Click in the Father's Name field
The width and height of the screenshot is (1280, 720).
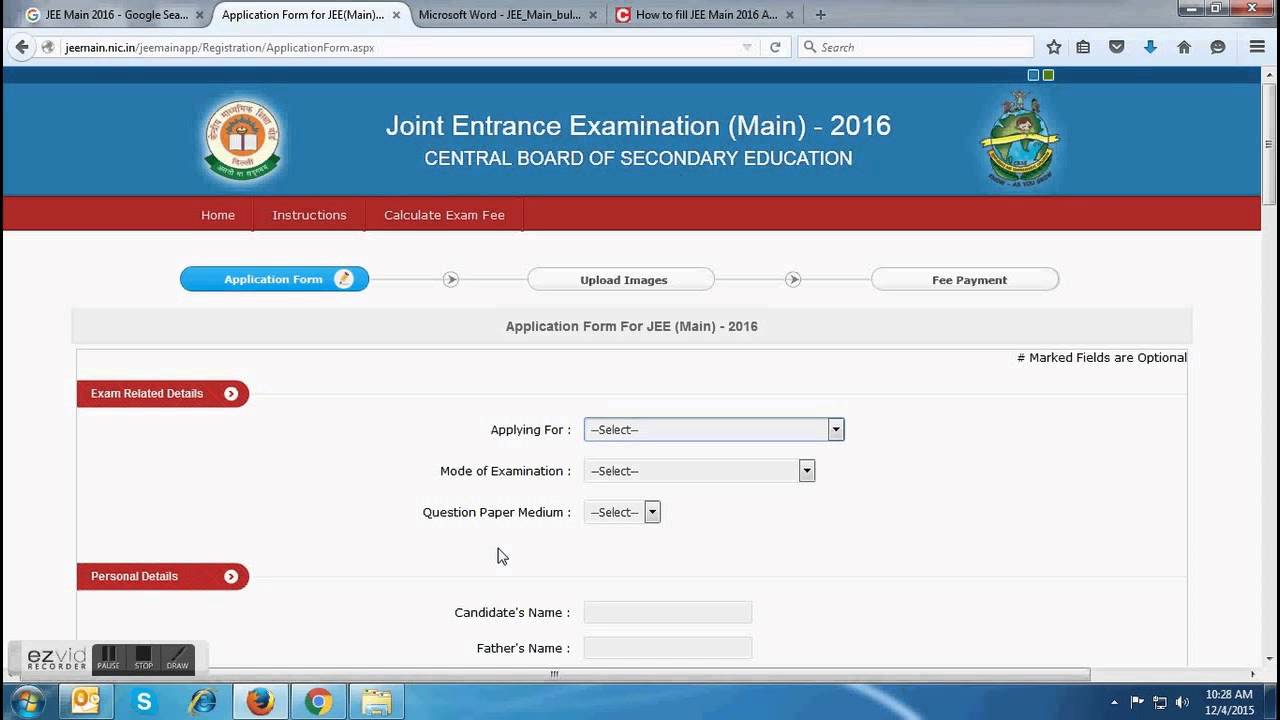668,648
